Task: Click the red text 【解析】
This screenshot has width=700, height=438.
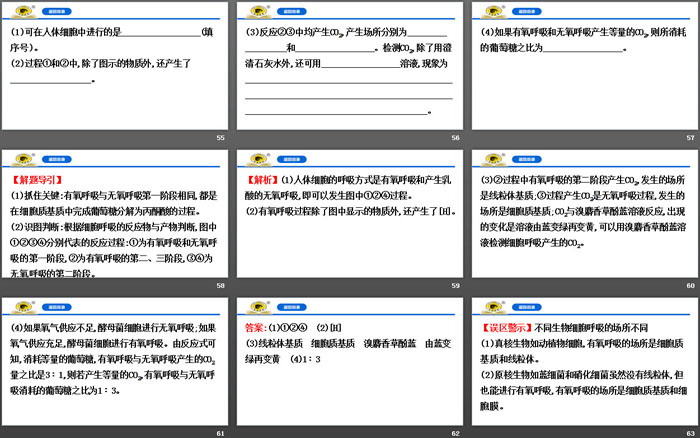Action: coord(263,180)
